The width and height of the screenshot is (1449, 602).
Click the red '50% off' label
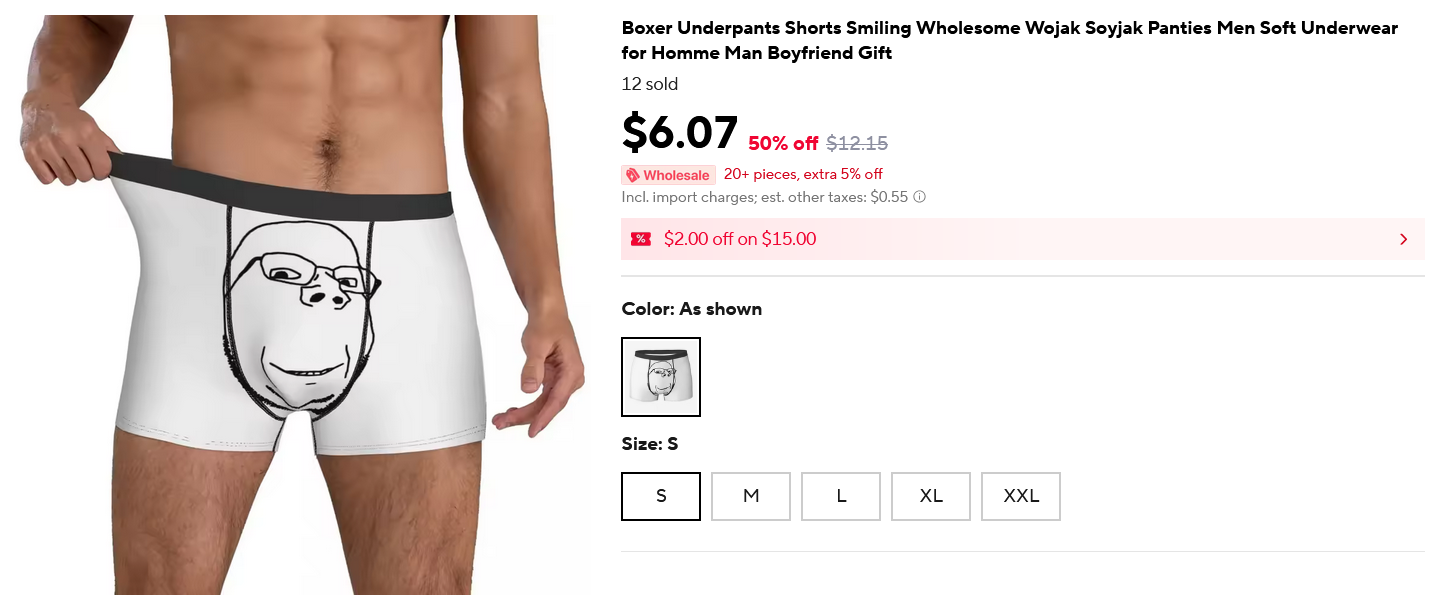[x=783, y=143]
